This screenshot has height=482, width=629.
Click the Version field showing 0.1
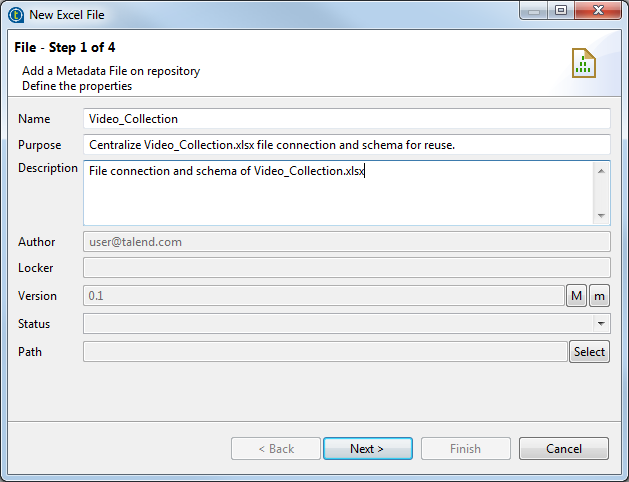click(325, 296)
